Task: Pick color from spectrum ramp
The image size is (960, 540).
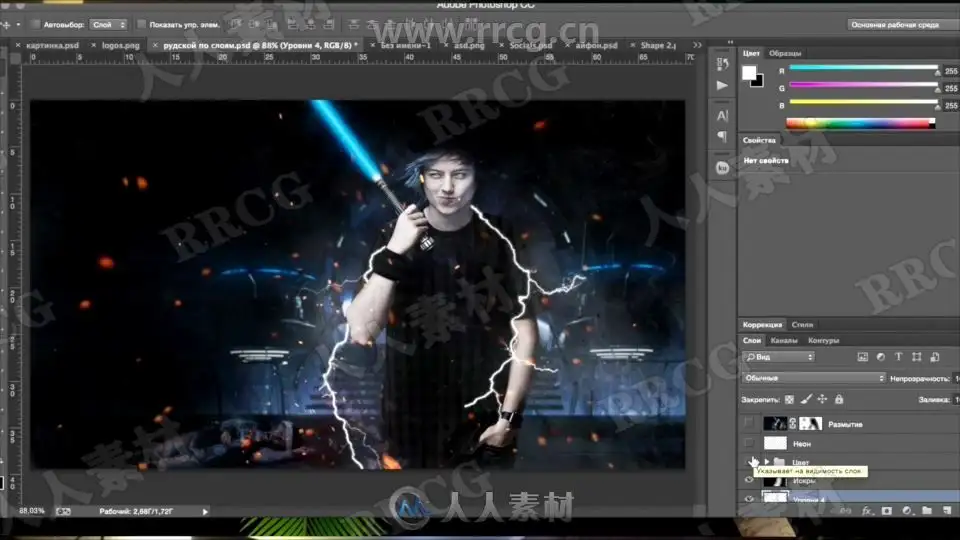Action: pos(860,124)
